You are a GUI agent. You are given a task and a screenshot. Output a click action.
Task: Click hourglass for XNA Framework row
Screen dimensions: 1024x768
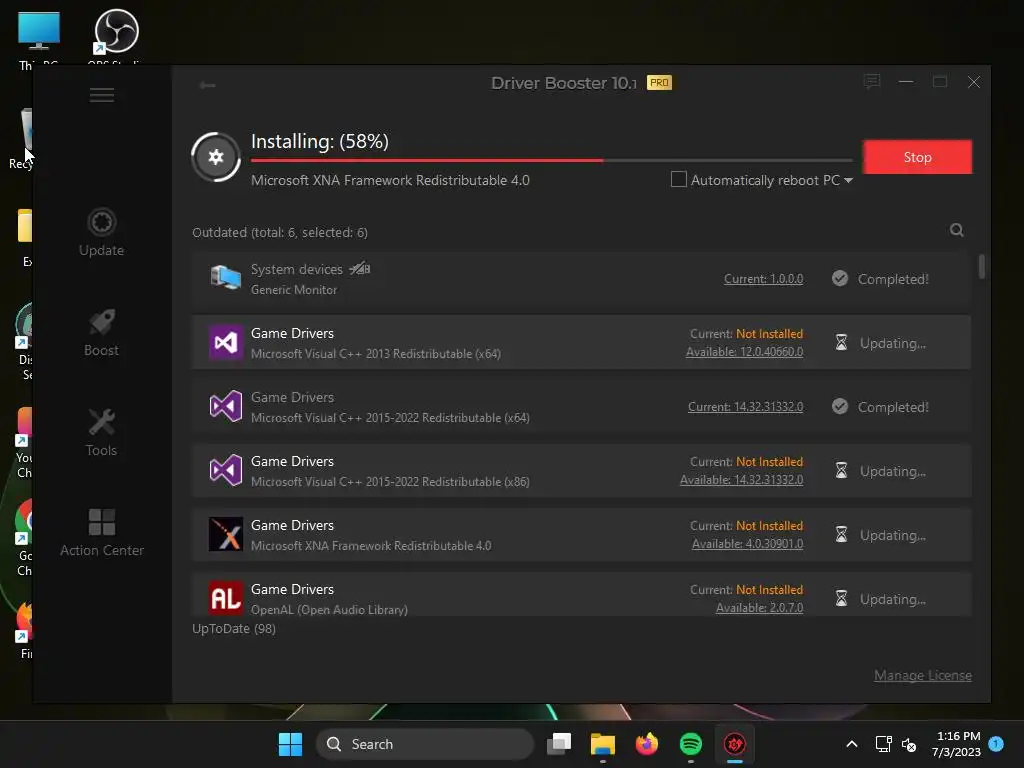(x=841, y=534)
